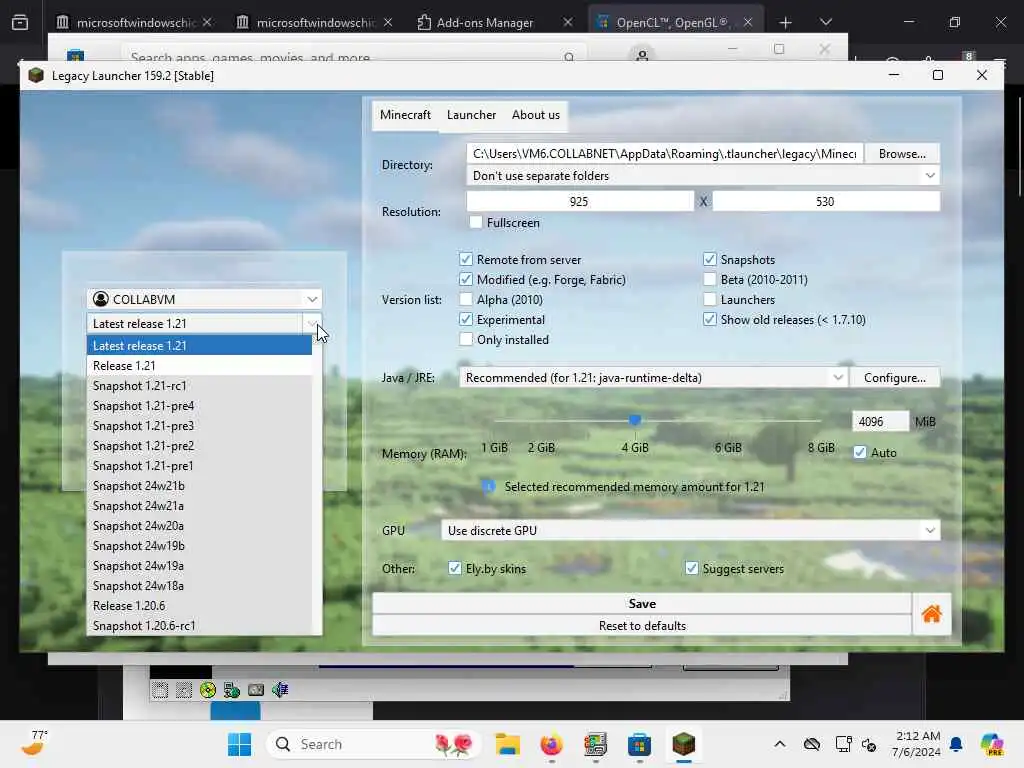This screenshot has width=1024, height=768.
Task: Click the Minecraft launcher taskbar icon
Action: (684, 744)
